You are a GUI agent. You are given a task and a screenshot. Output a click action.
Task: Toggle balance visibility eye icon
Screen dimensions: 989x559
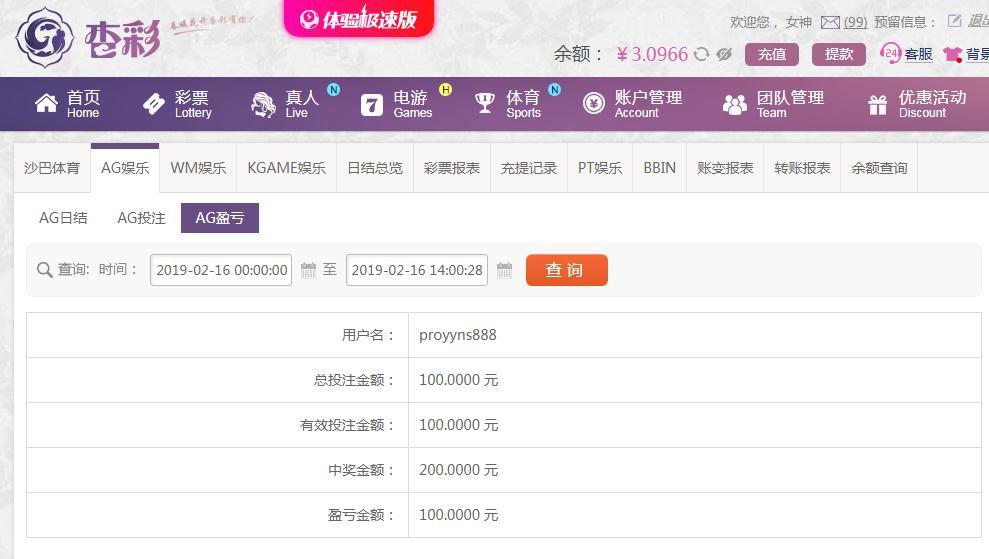pos(724,54)
